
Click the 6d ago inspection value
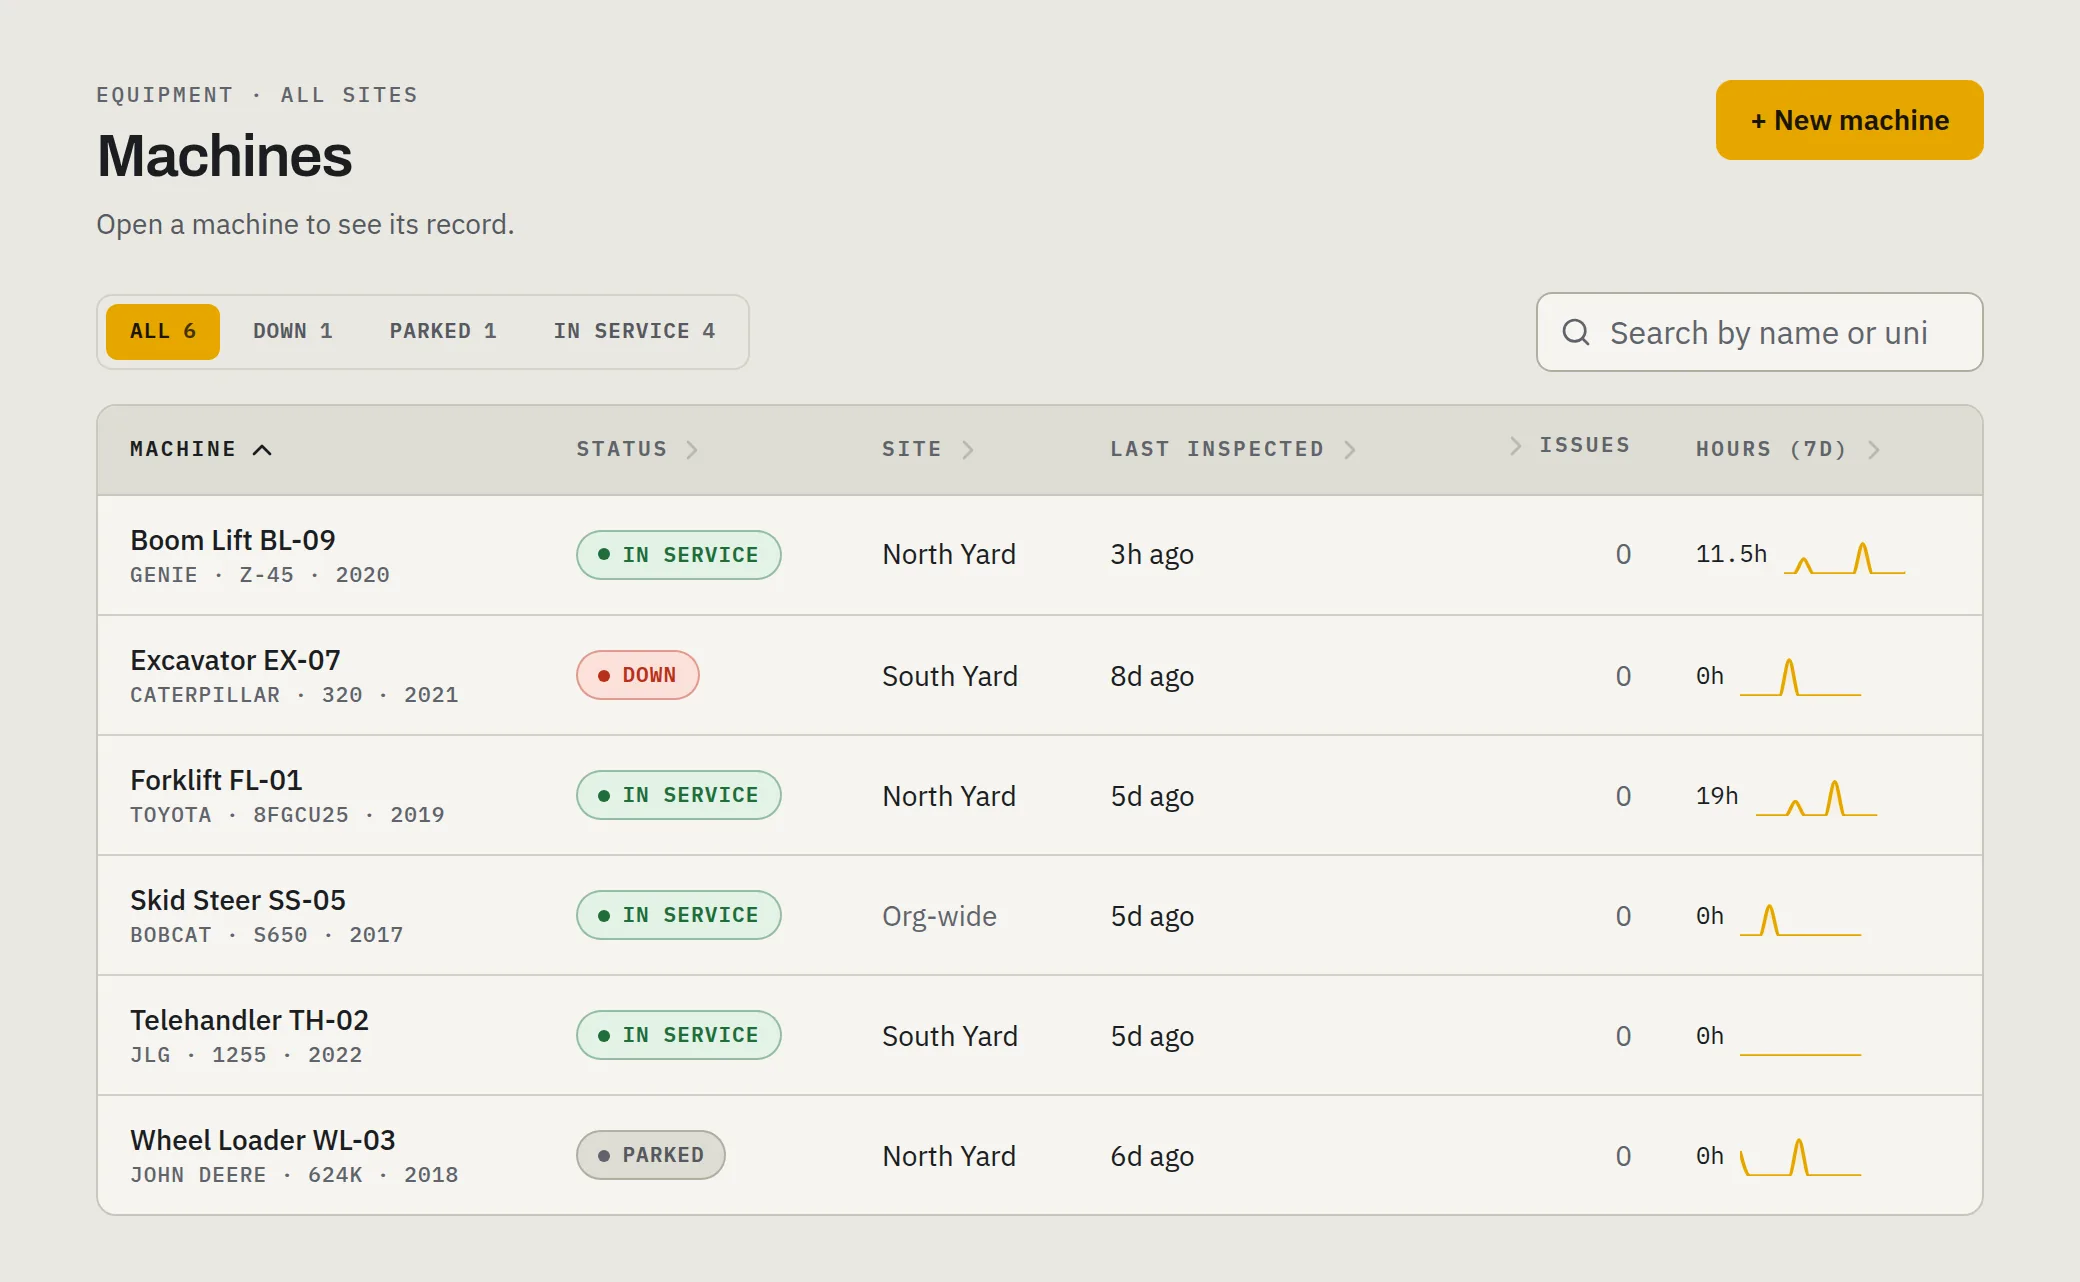1152,1156
